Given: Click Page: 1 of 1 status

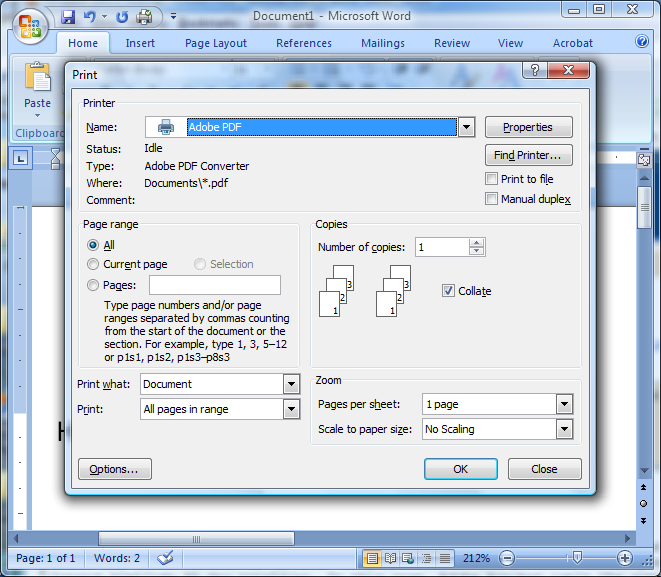Looking at the screenshot, I should tap(46, 558).
